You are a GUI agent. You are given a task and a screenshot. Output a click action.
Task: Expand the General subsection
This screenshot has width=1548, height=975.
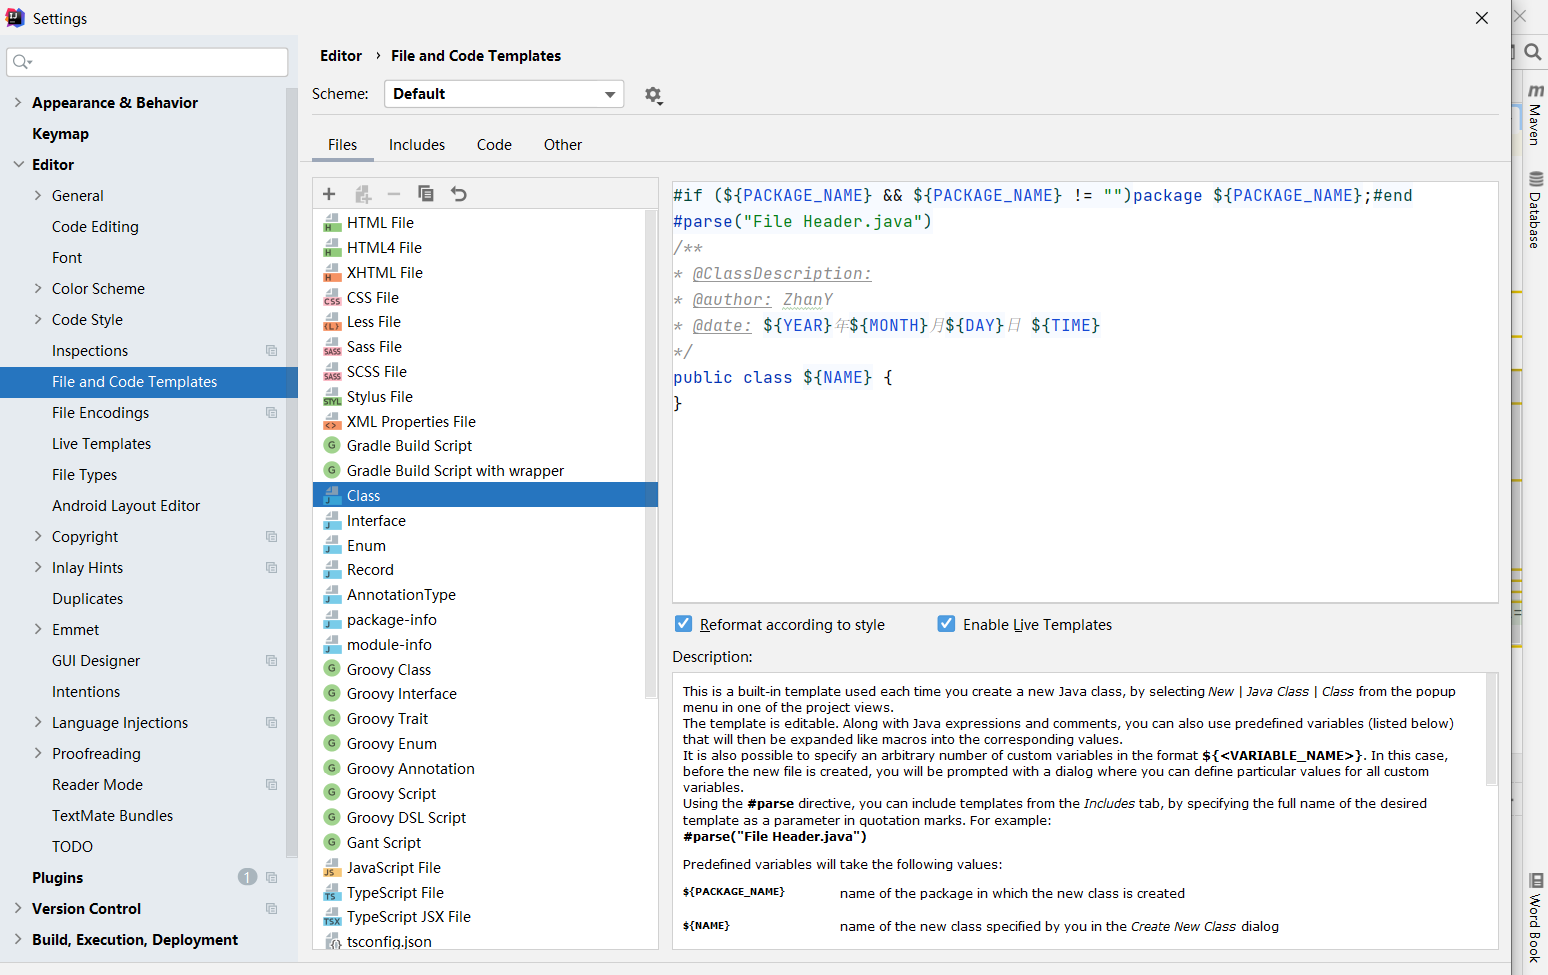38,195
